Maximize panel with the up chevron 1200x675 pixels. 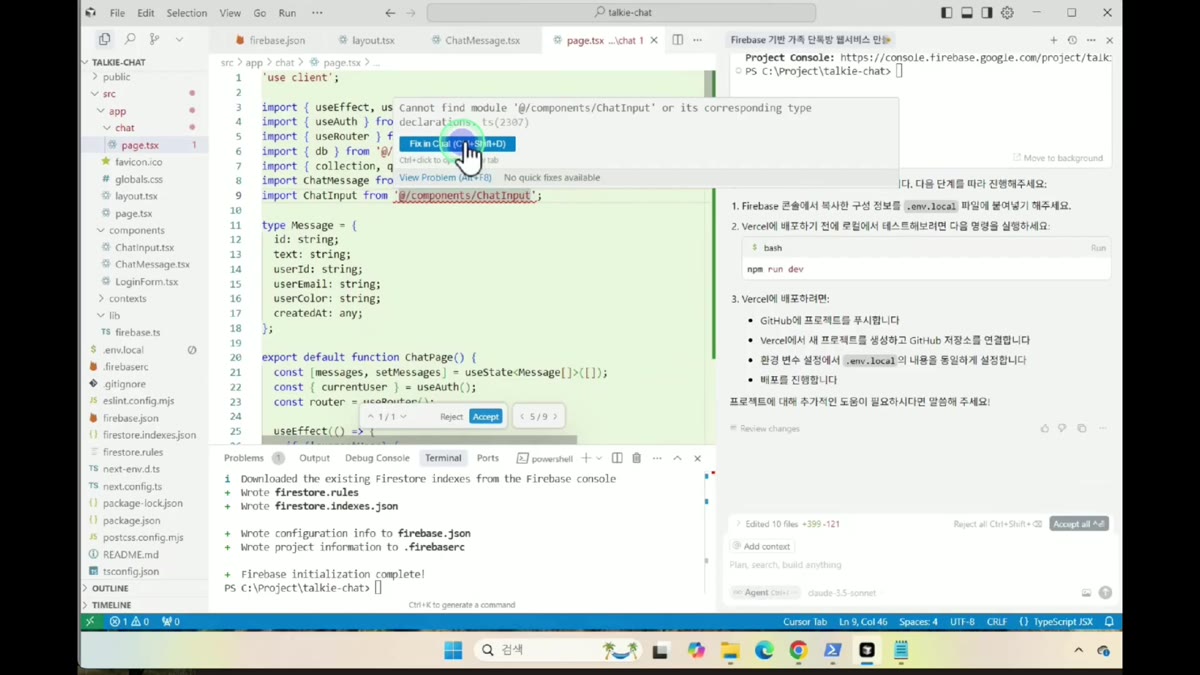[677, 458]
